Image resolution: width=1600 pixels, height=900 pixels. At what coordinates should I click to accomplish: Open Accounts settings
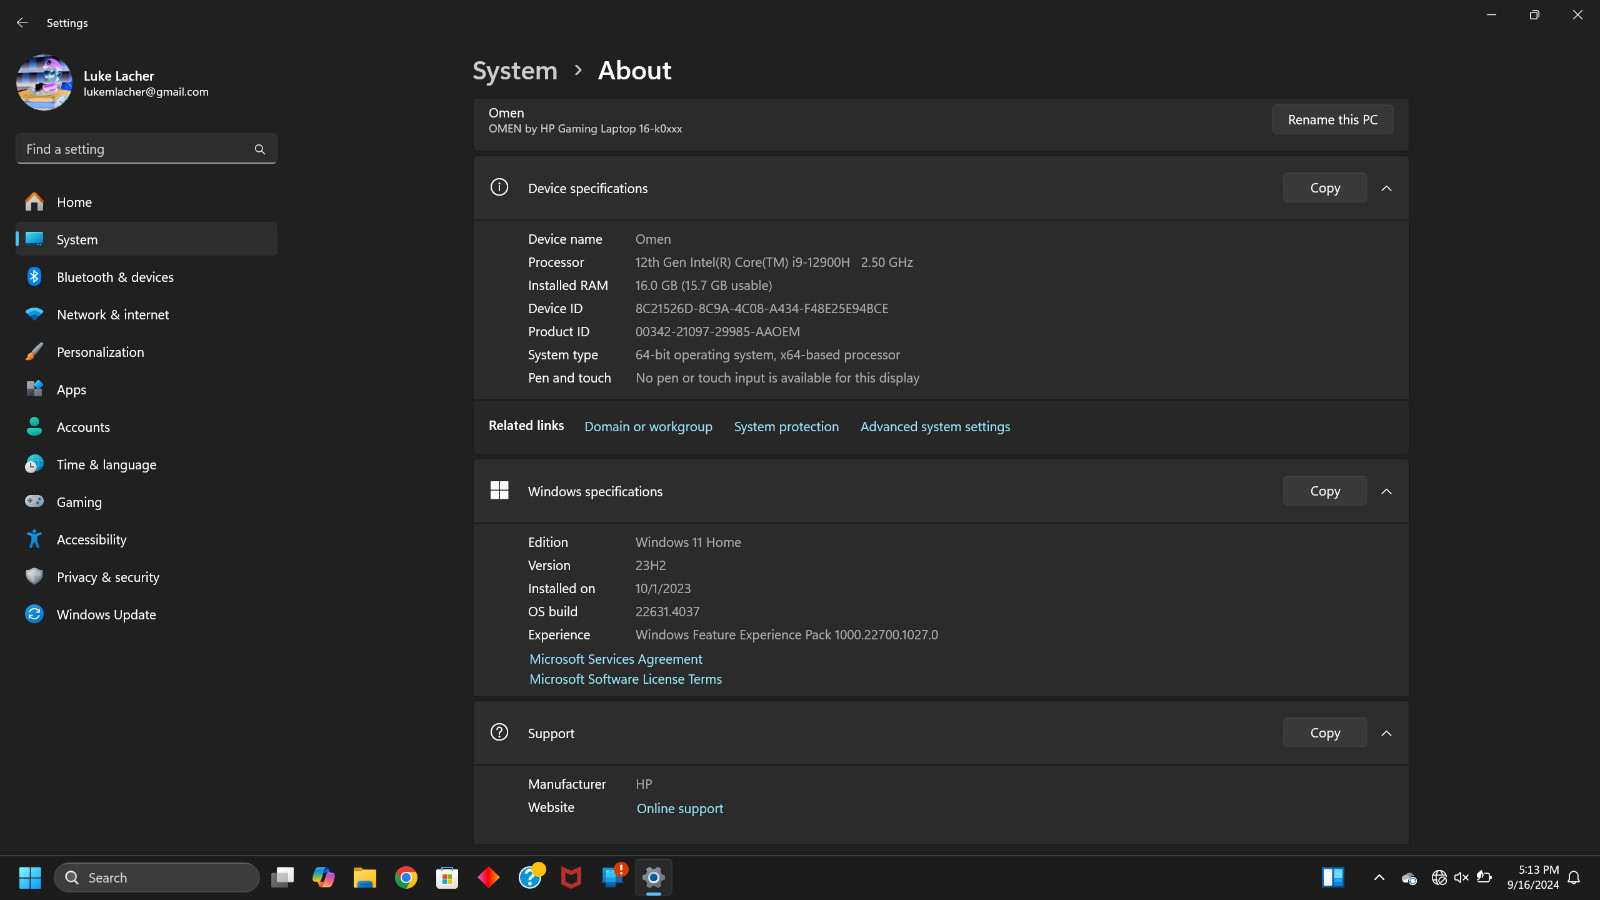pos(146,427)
